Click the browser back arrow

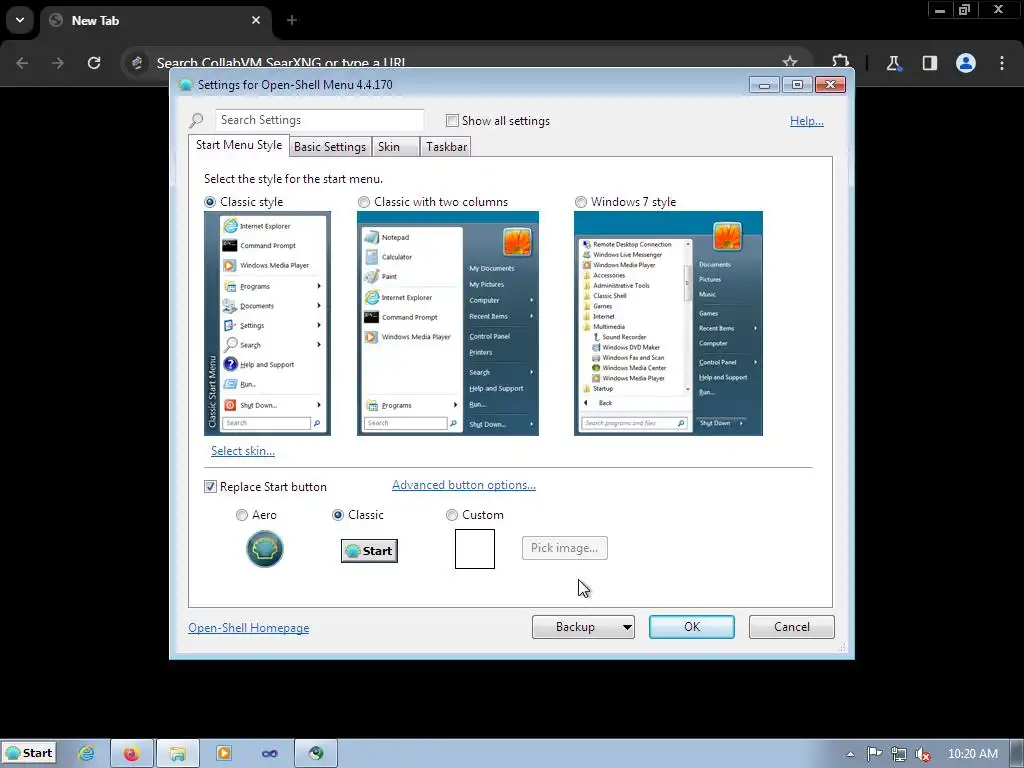point(22,63)
